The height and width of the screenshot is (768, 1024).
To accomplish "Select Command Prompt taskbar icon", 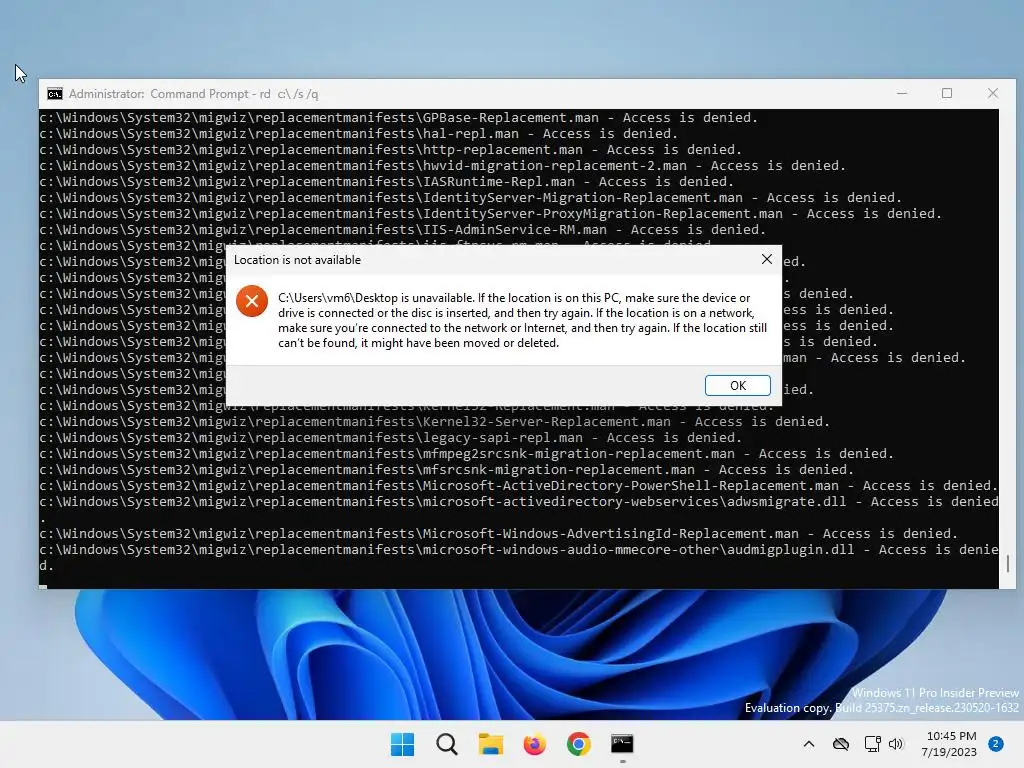I will (622, 744).
